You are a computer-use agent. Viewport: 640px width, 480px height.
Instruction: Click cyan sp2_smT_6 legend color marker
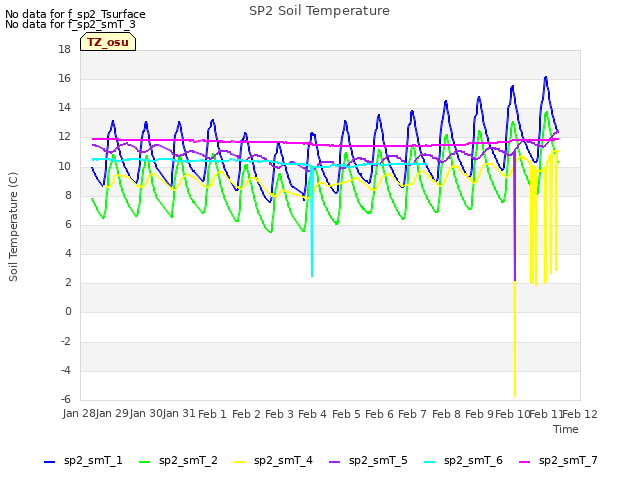[x=429, y=462]
